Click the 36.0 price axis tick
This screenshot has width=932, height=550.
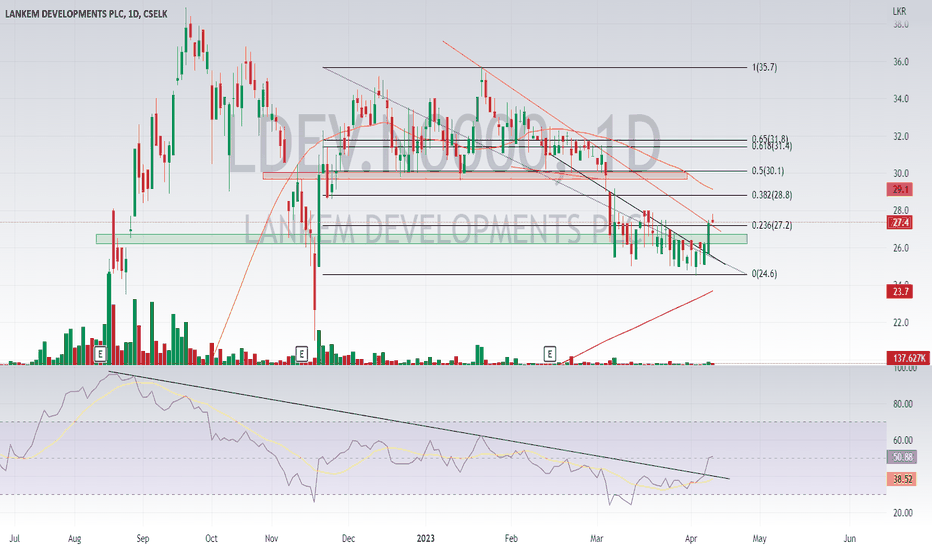click(900, 62)
